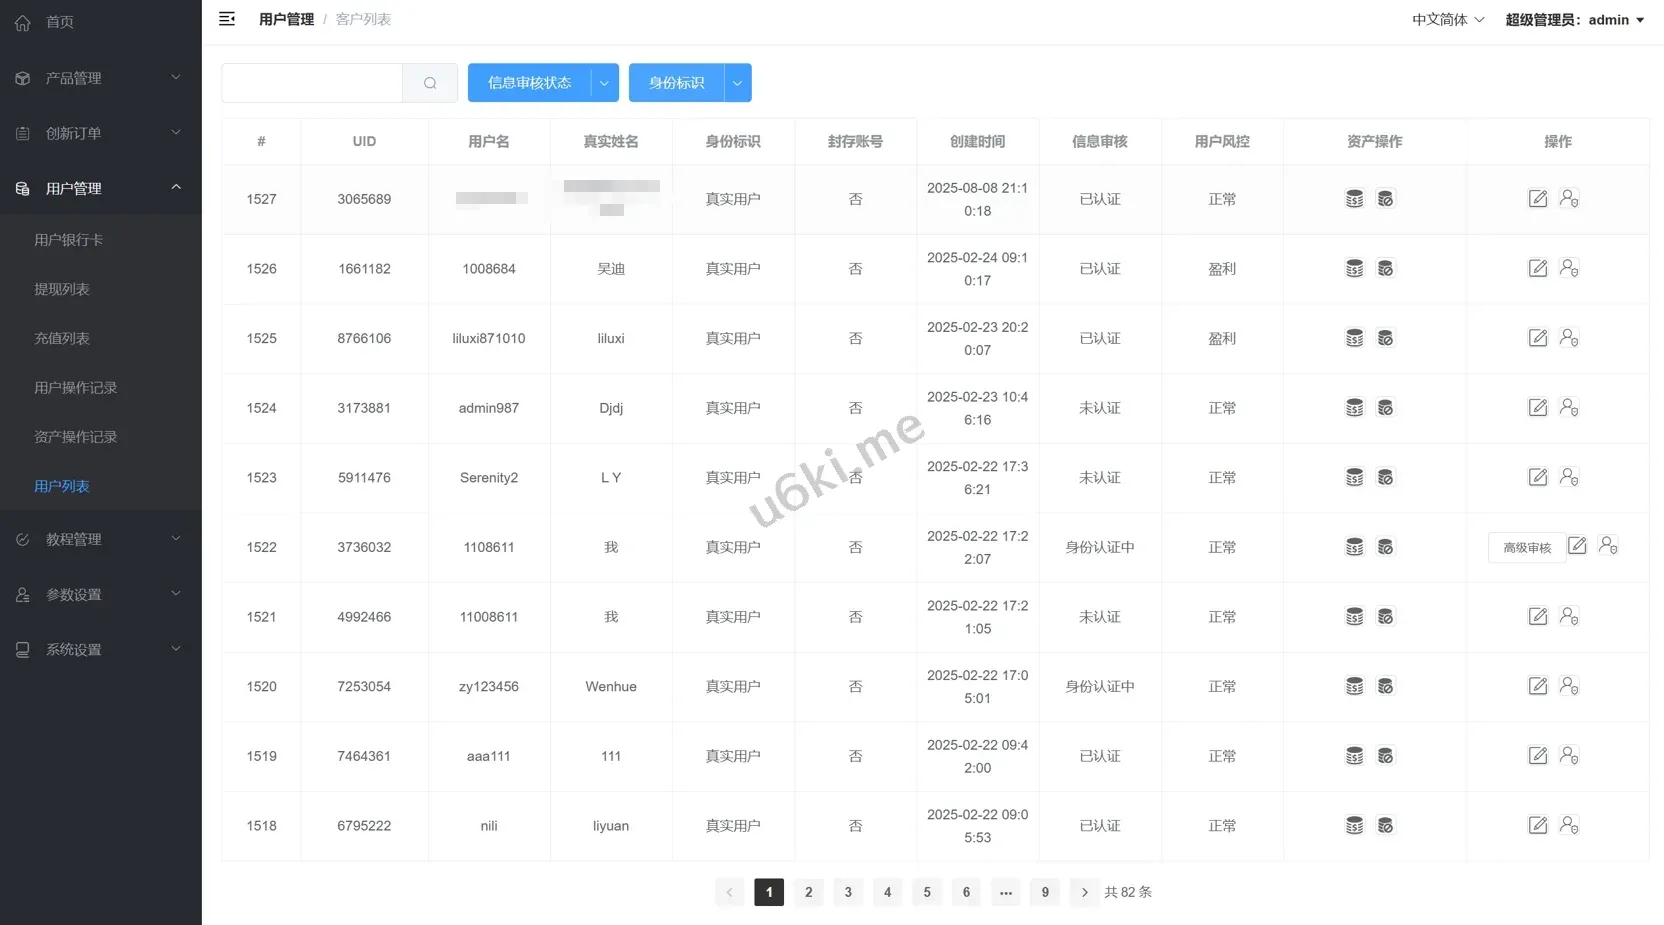Click edit icon for user 1008684

coord(1538,268)
